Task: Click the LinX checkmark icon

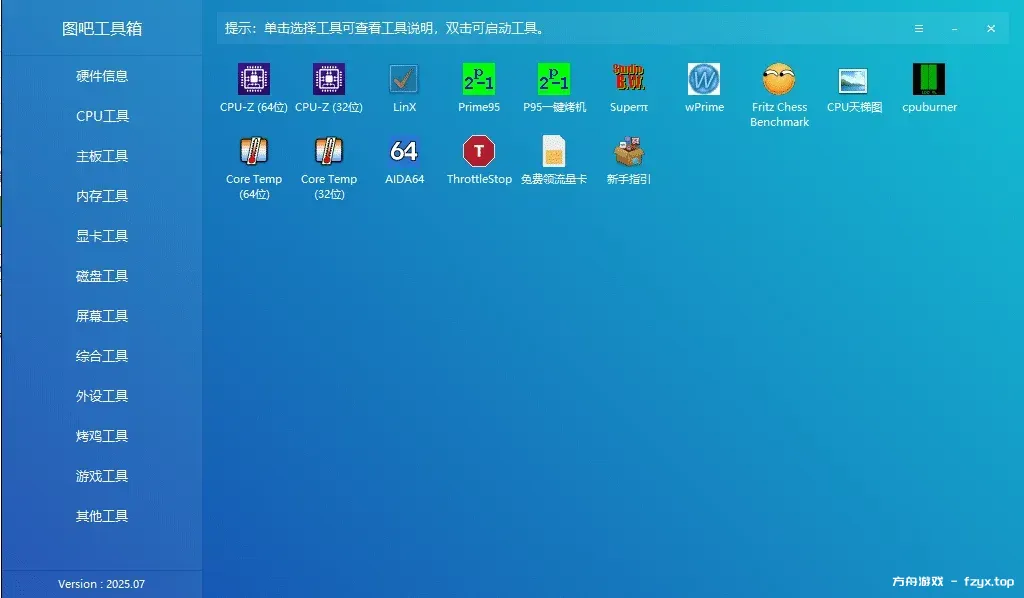Action: point(404,80)
